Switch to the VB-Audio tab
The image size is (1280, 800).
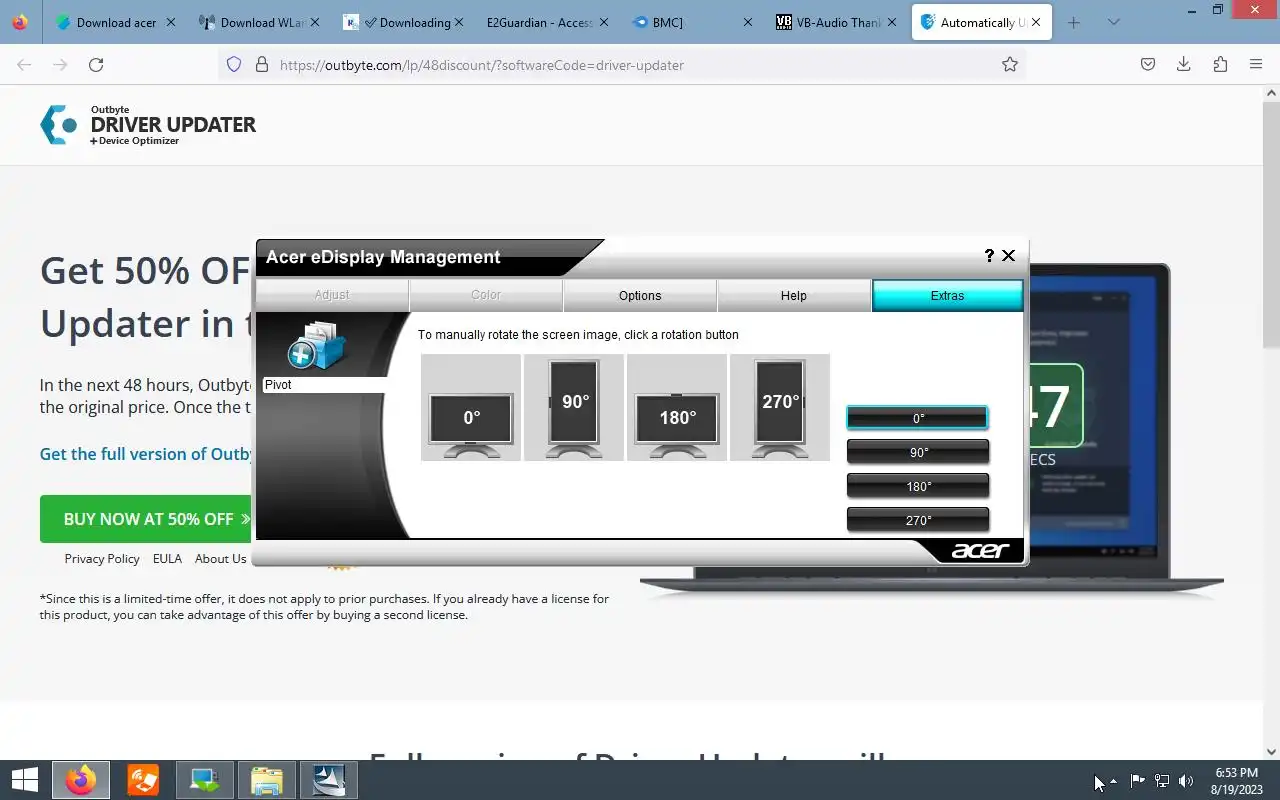[837, 22]
